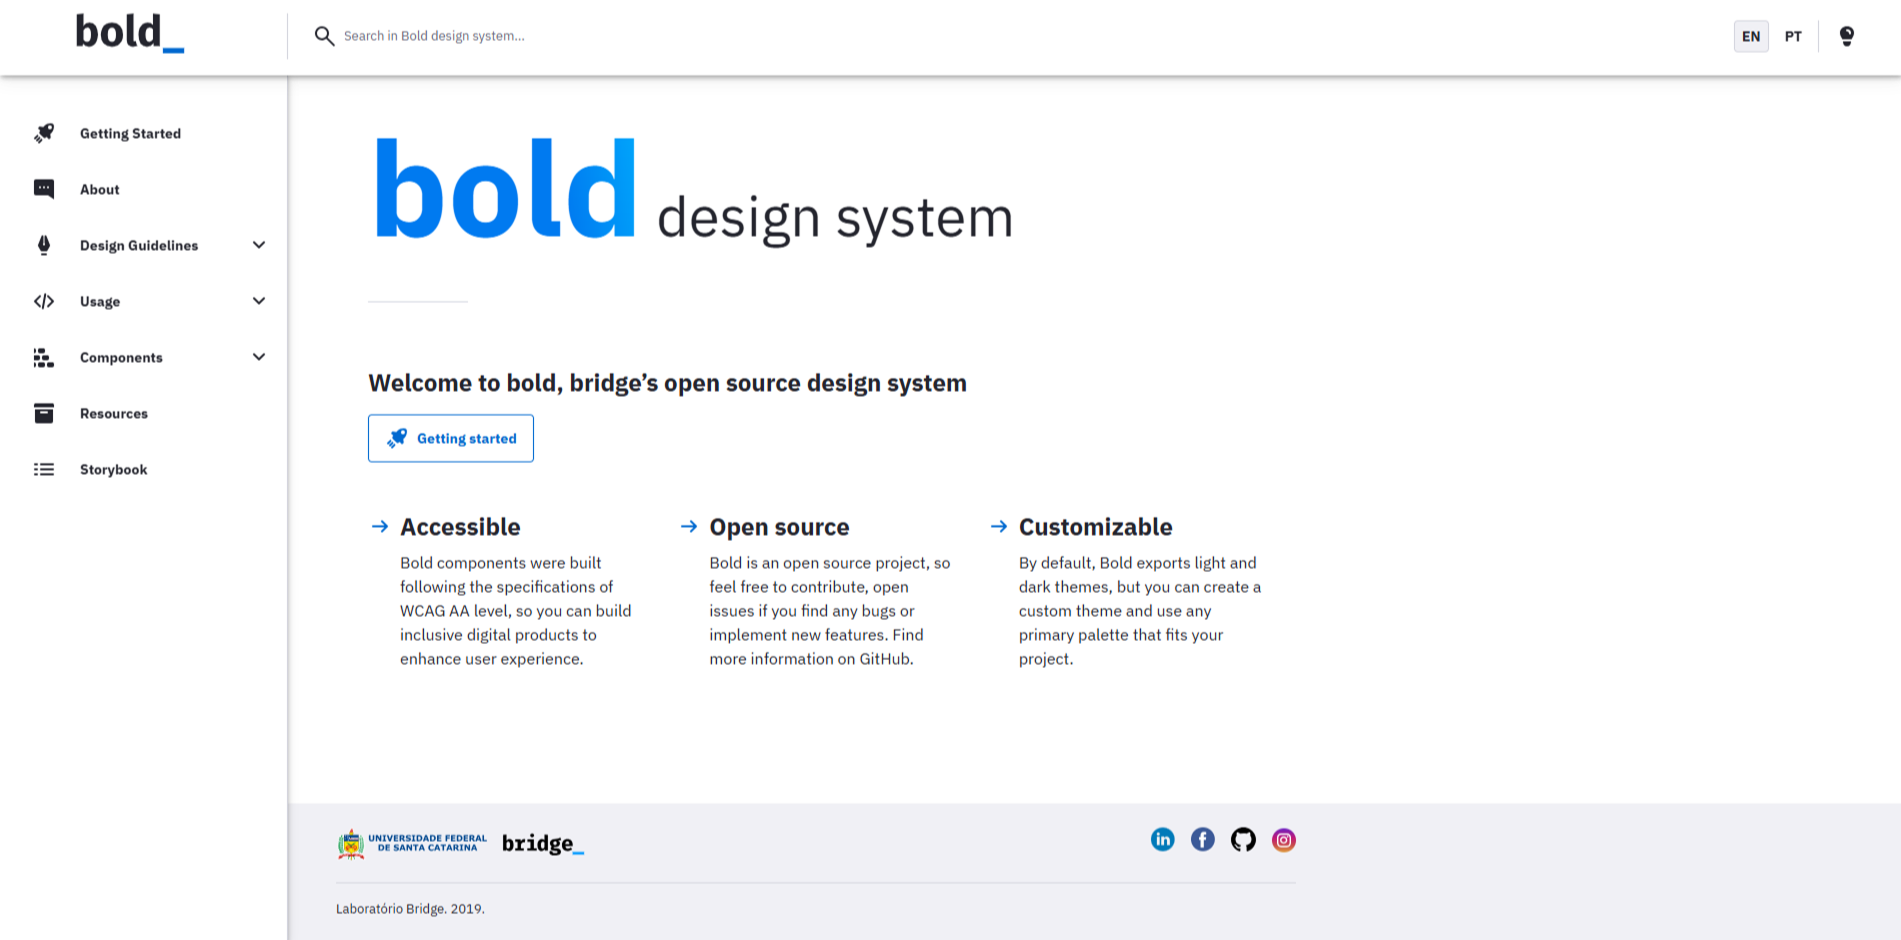The width and height of the screenshot is (1901, 940).
Task: Click the Welcome to bold heading
Action: (667, 383)
